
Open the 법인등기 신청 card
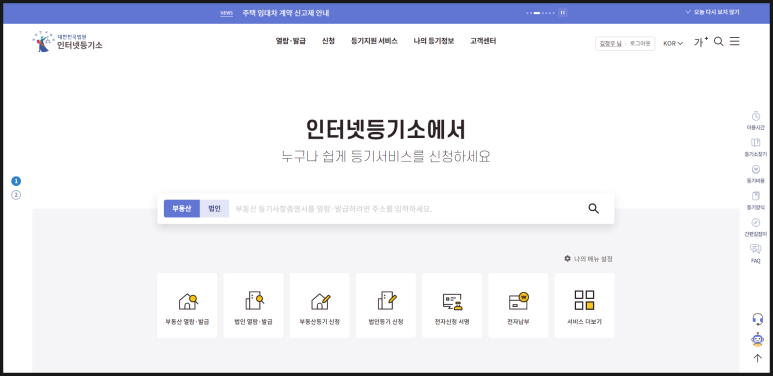click(x=386, y=306)
